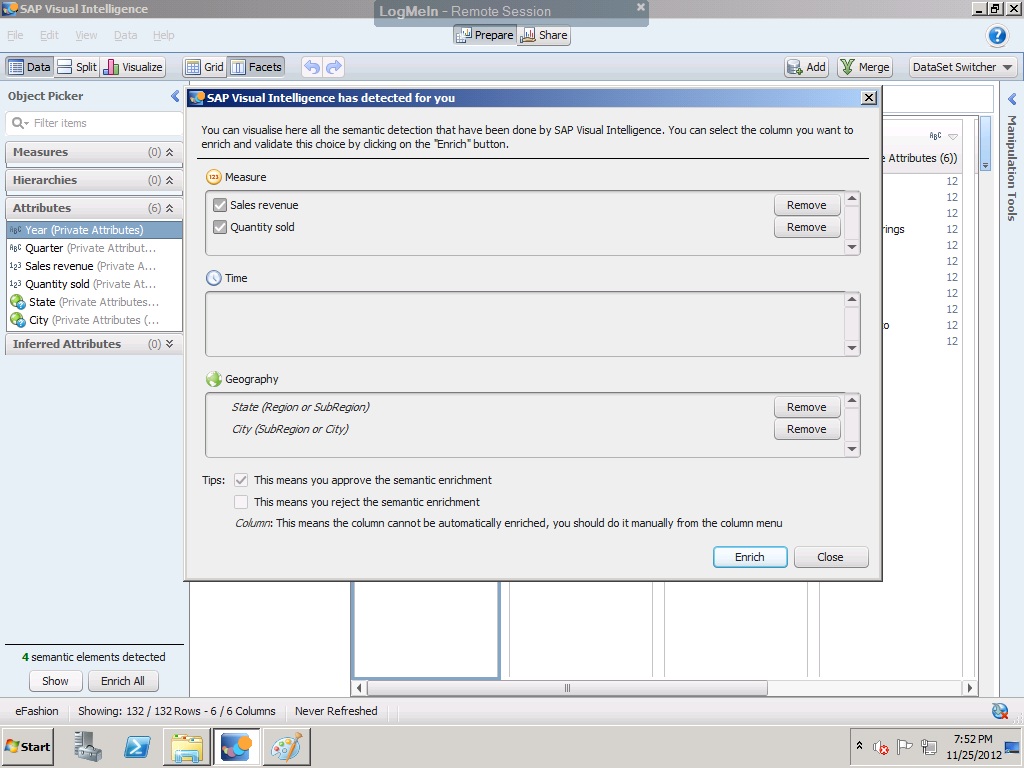Click the Filter items search field
Image resolution: width=1024 pixels, height=768 pixels.
click(94, 123)
